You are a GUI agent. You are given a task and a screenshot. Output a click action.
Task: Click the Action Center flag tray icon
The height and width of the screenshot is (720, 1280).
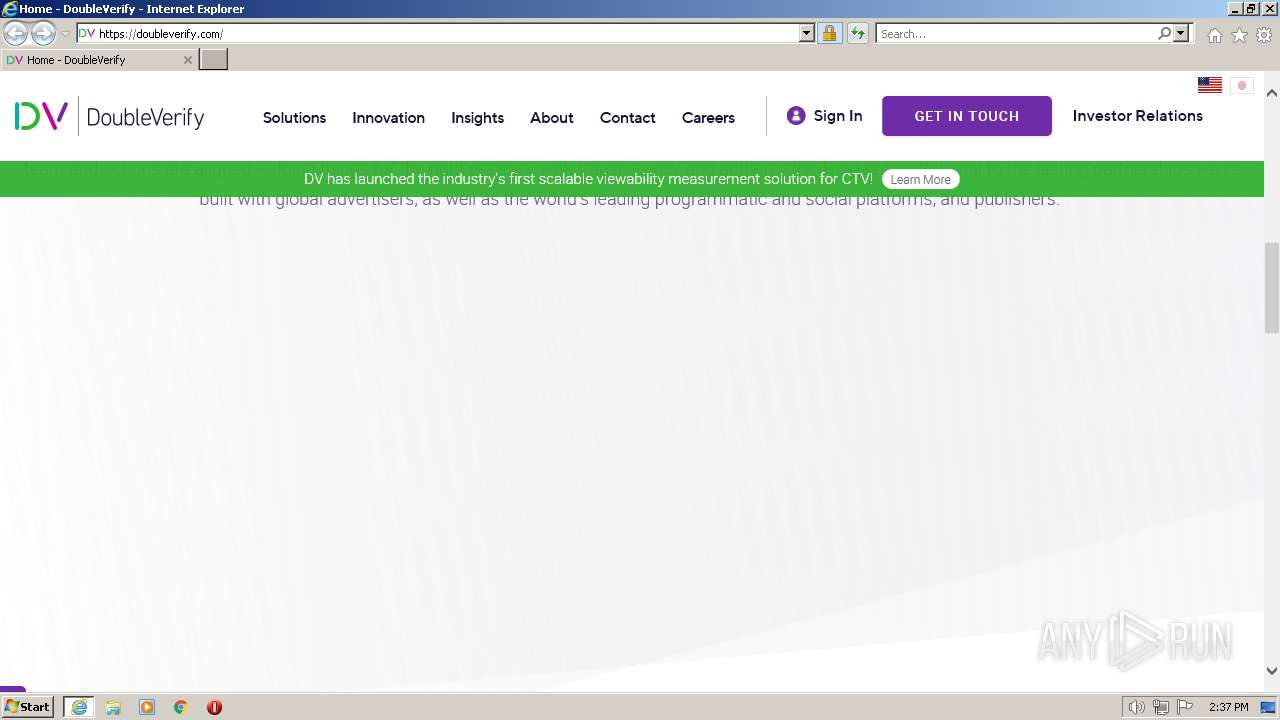tap(1185, 707)
